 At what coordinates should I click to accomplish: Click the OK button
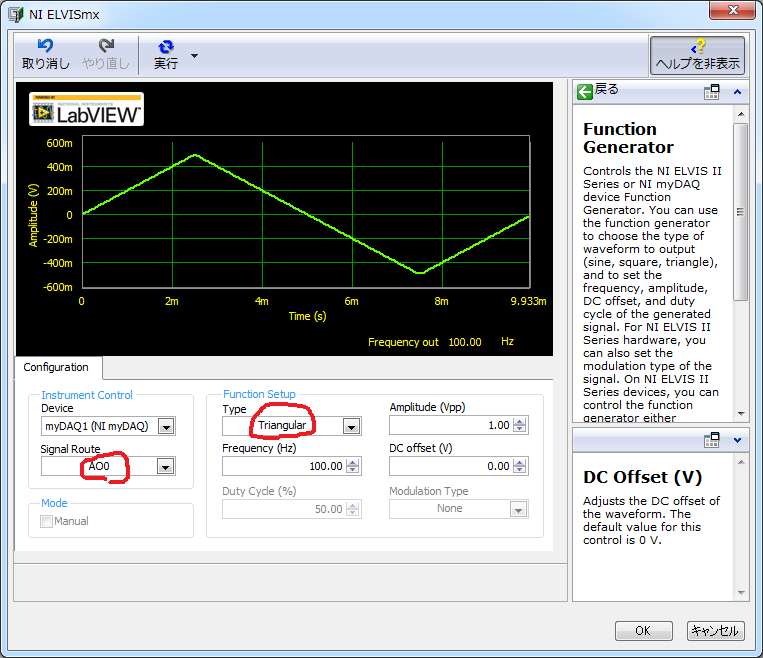[x=644, y=631]
